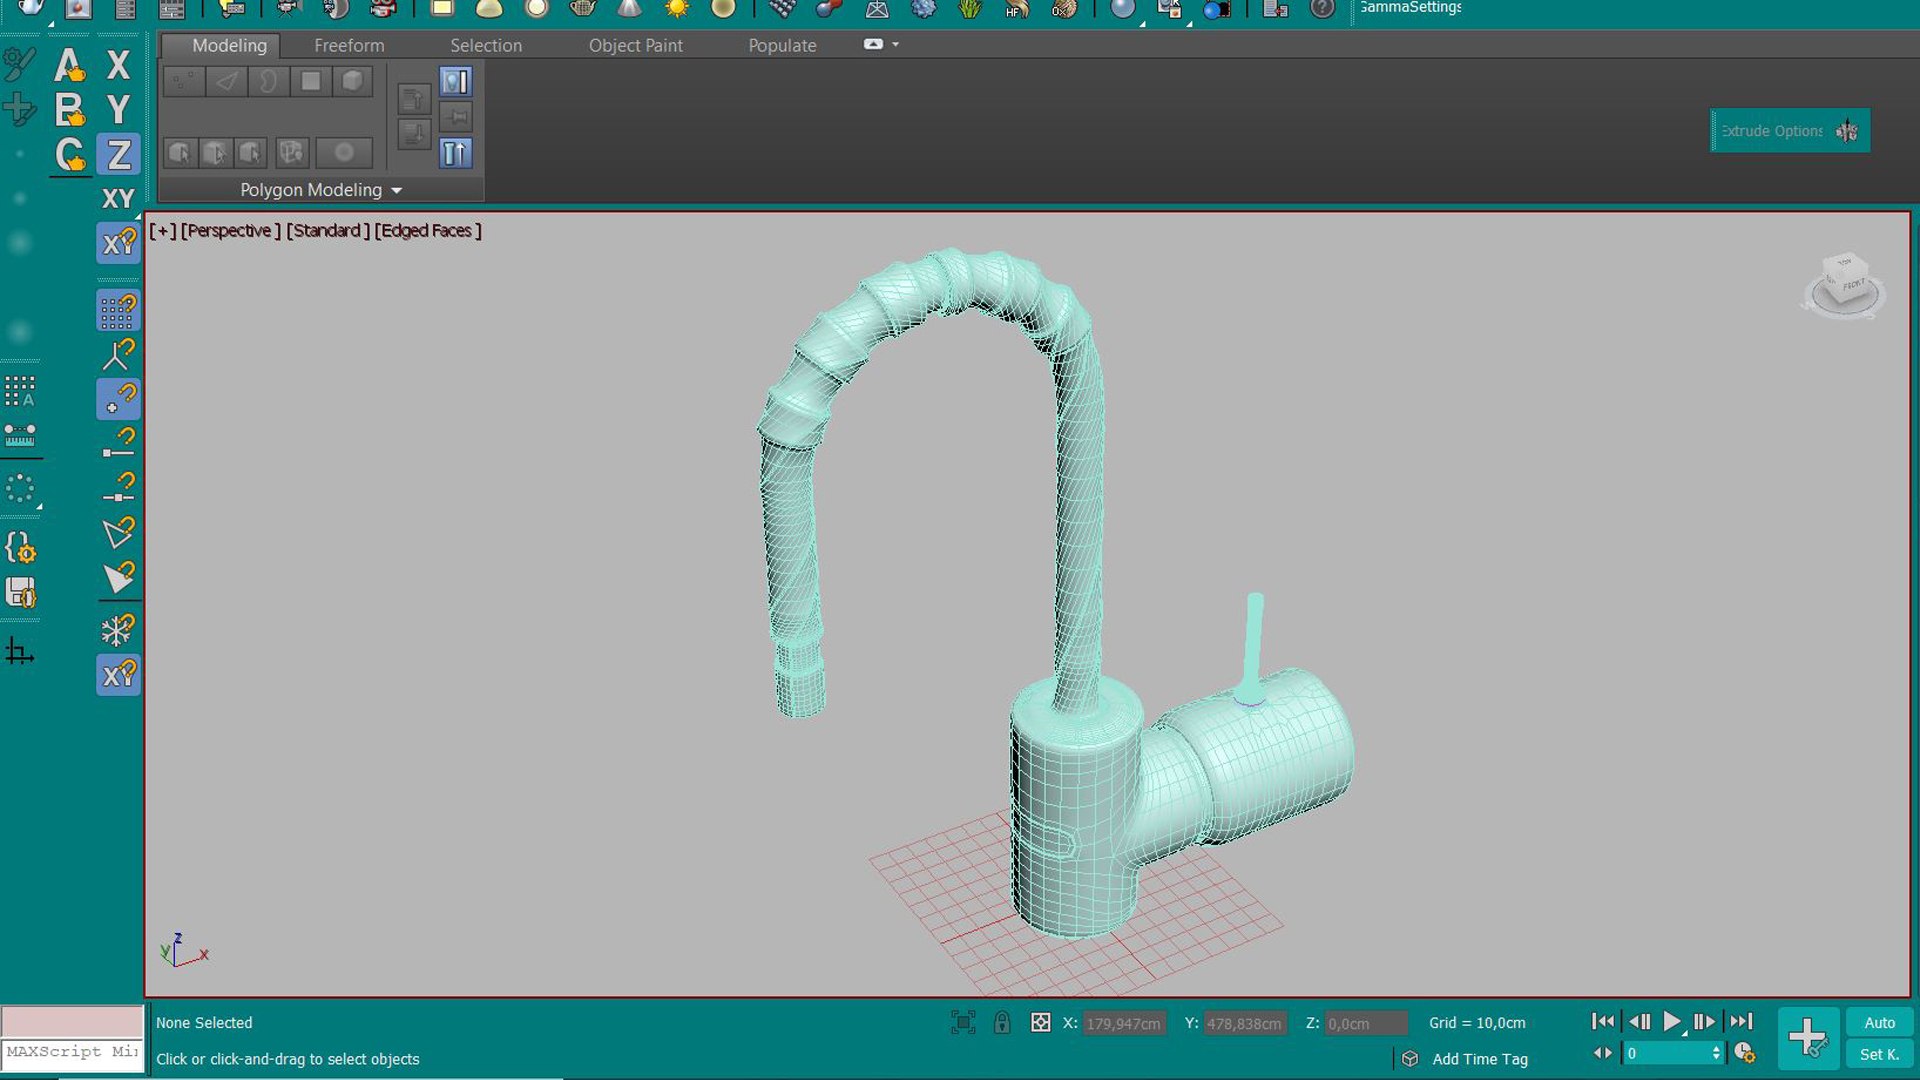1920x1080 pixels.
Task: Click the Isolate Selection toggle
Action: pyautogui.click(x=963, y=1022)
